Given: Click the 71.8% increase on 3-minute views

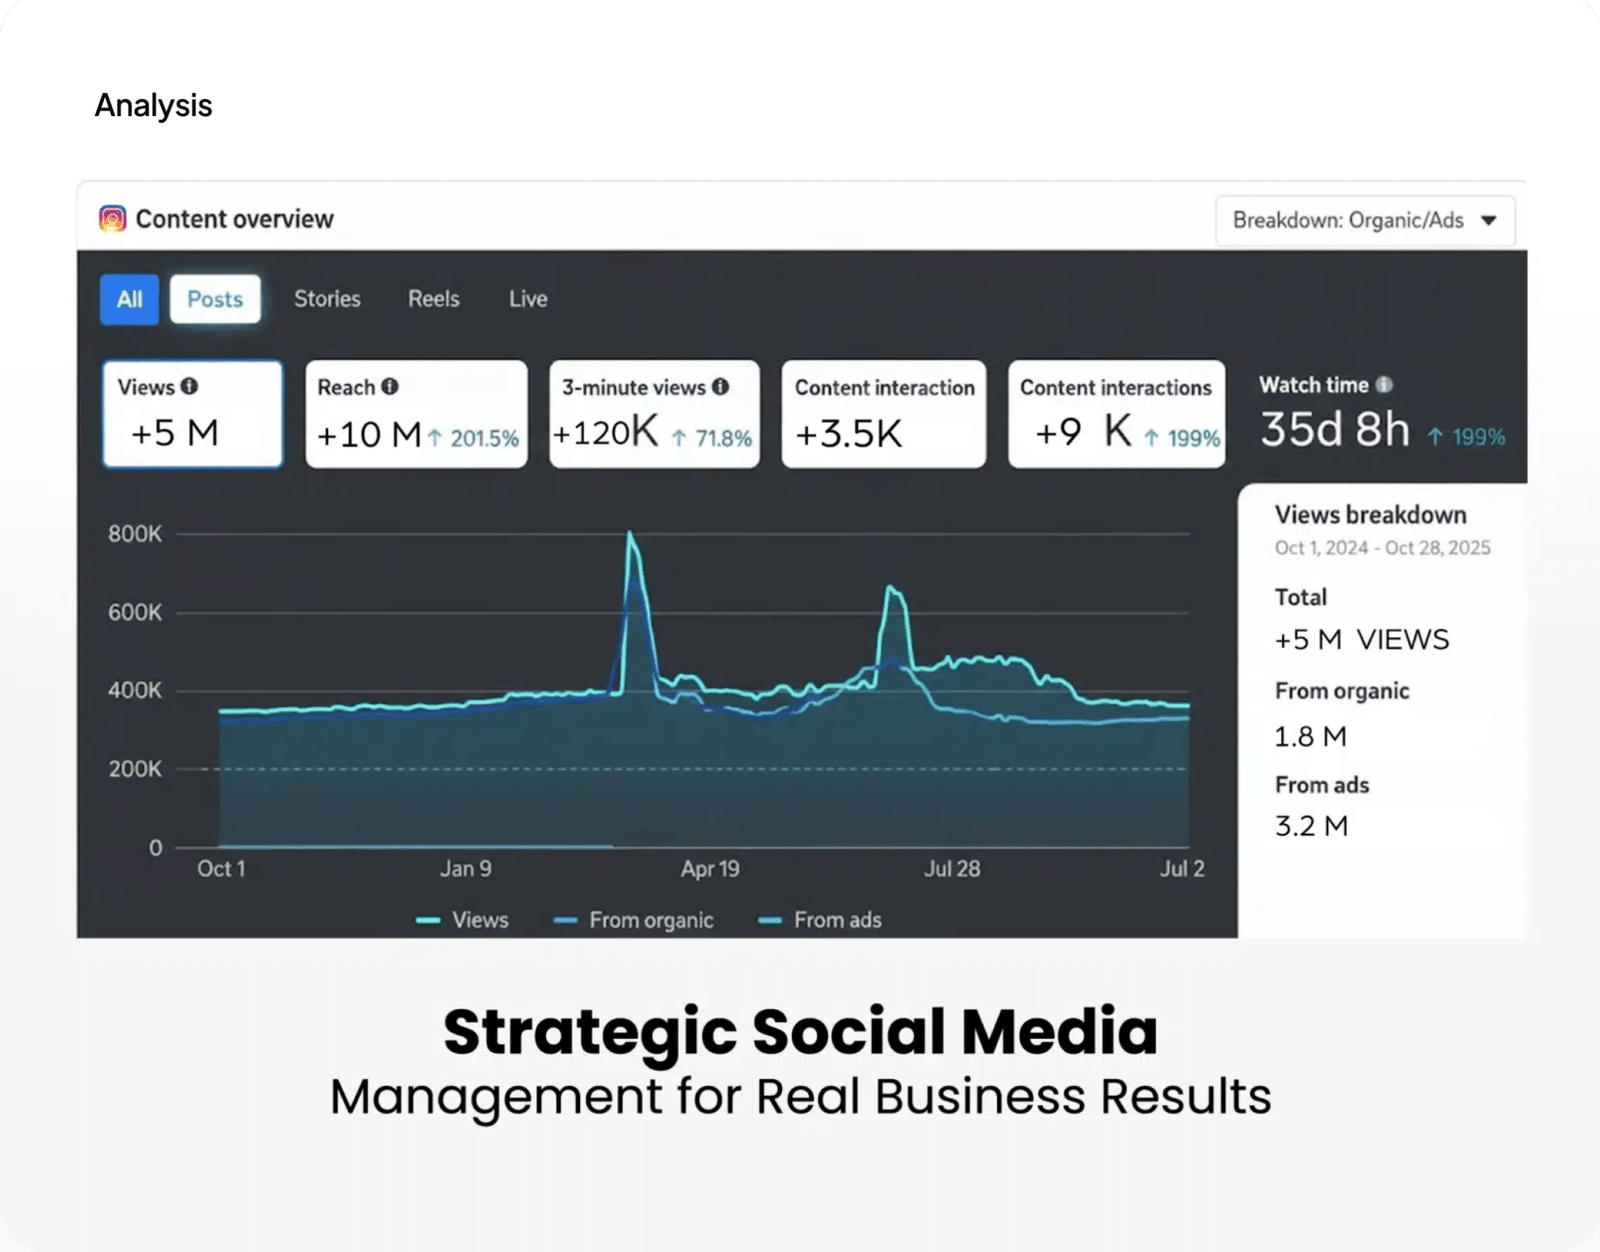Looking at the screenshot, I should [x=711, y=438].
